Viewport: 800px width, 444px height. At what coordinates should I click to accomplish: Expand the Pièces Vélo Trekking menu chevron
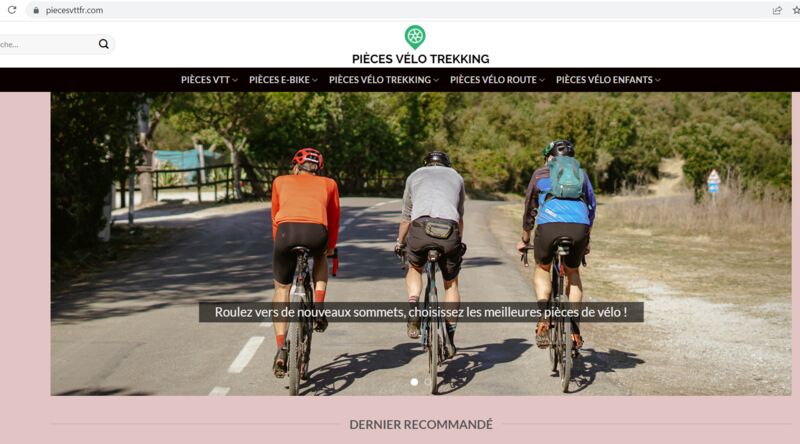tap(436, 80)
